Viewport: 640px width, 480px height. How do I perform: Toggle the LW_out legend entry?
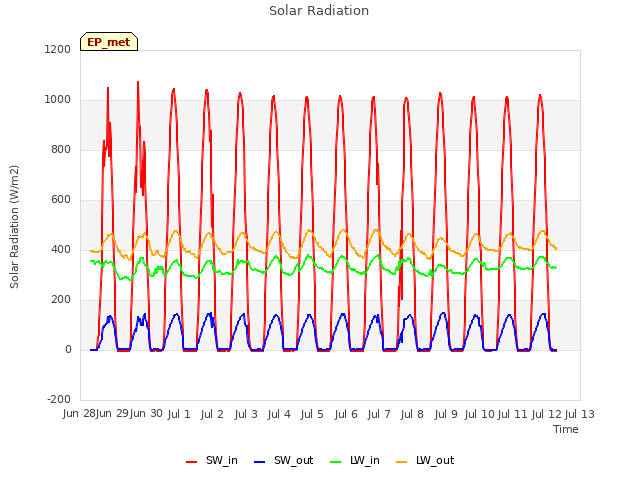[425, 460]
